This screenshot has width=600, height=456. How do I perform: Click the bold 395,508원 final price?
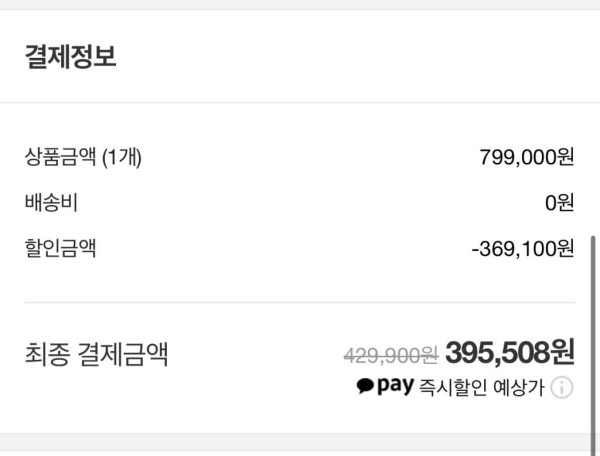(x=510, y=352)
